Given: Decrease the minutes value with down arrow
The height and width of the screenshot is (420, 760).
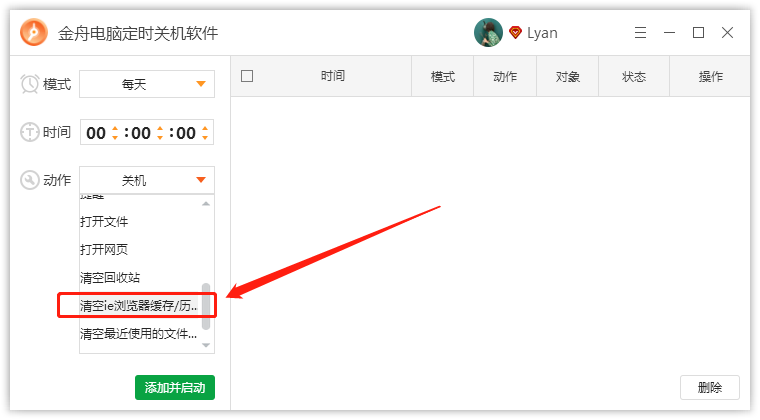Looking at the screenshot, I should pos(160,138).
